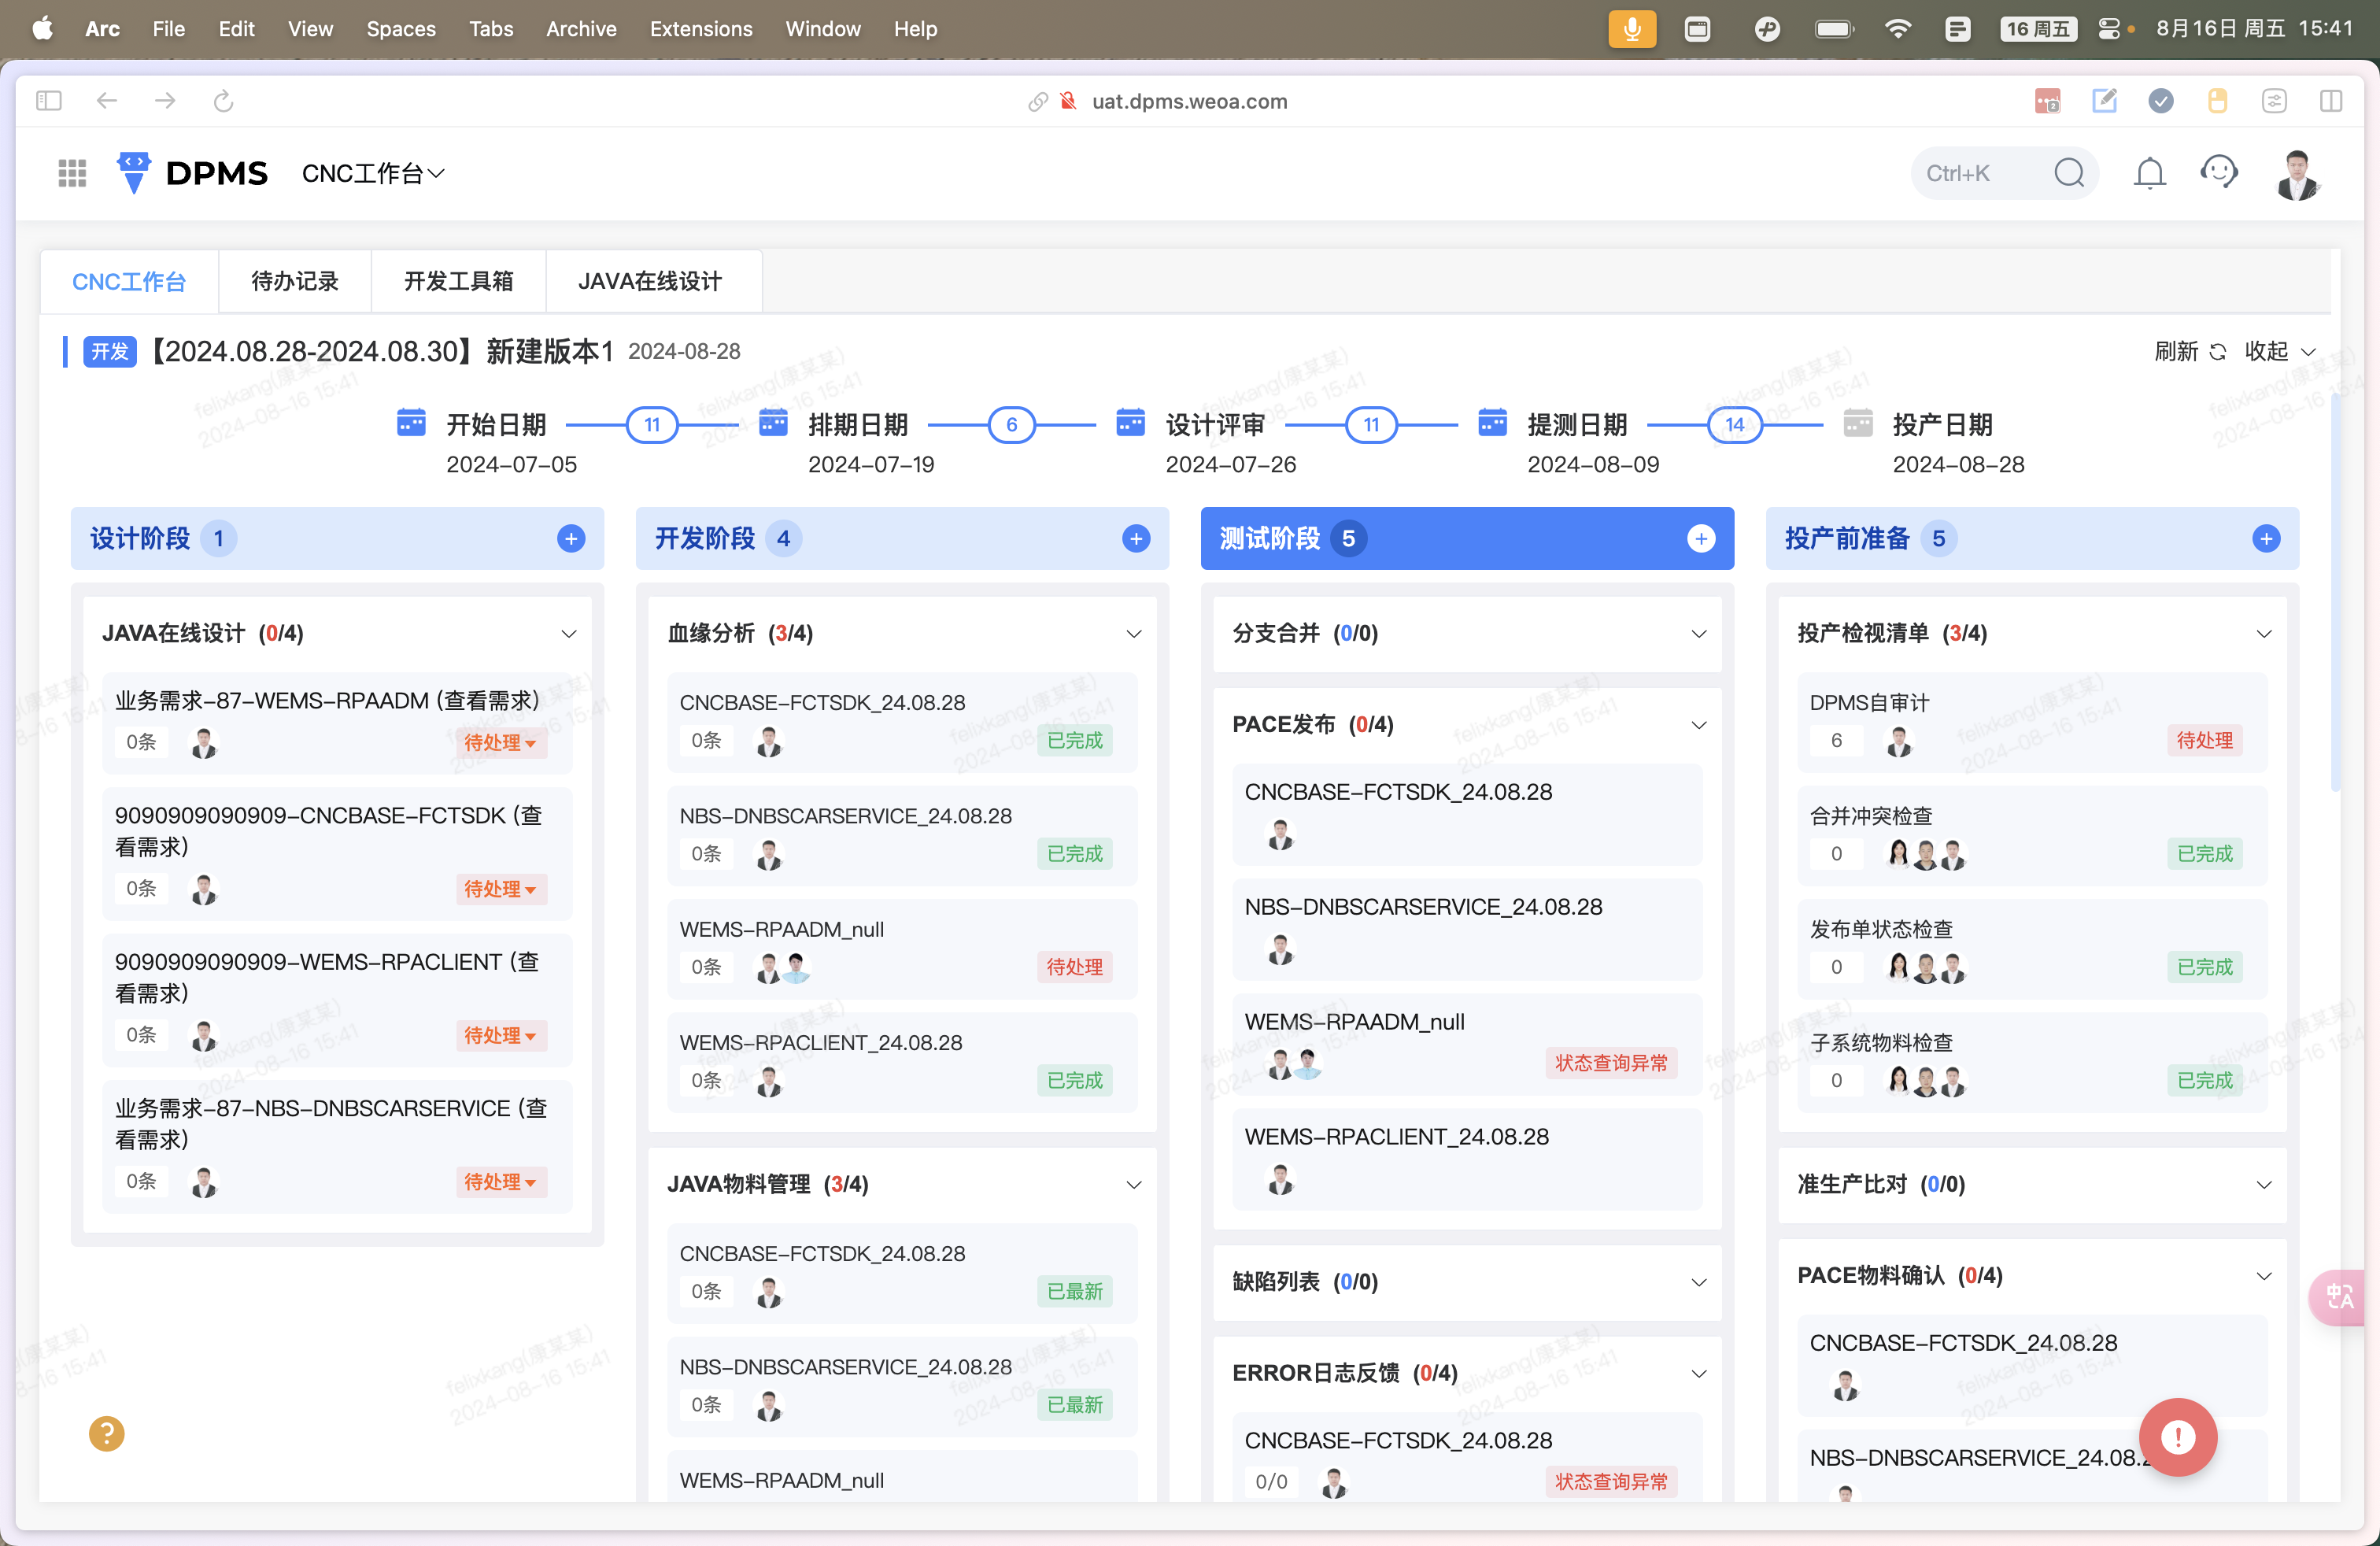Reload the current page
The height and width of the screenshot is (1546, 2380).
coord(224,101)
